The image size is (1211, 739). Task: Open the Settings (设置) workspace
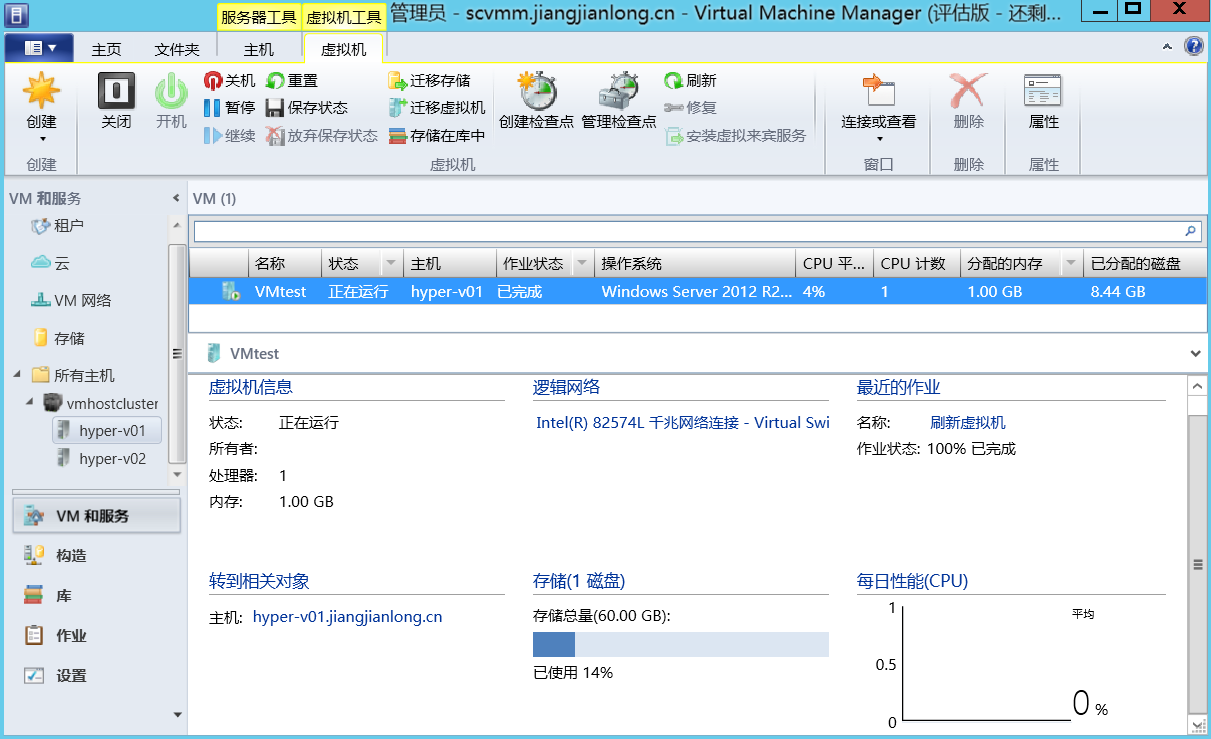(x=96, y=675)
